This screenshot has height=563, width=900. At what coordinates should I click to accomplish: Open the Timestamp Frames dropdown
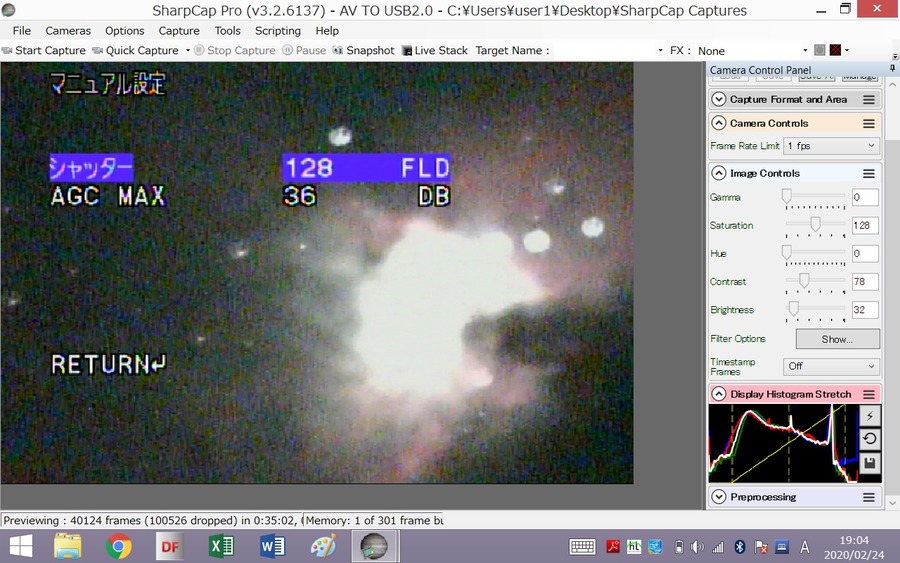(831, 366)
